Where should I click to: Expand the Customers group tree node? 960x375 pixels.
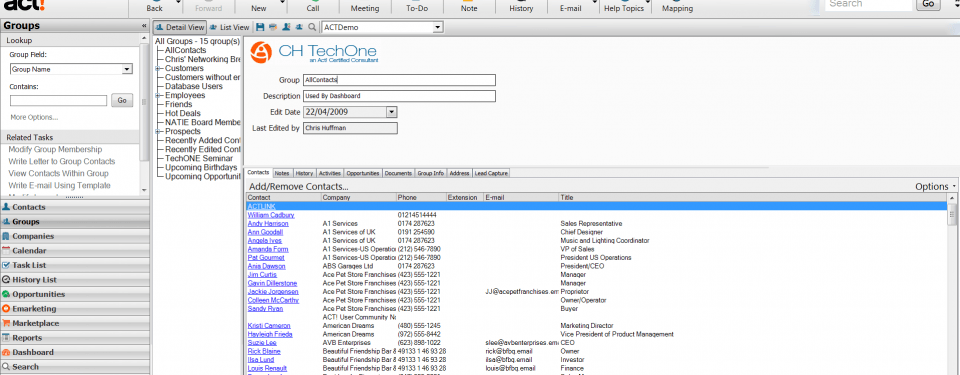click(158, 69)
